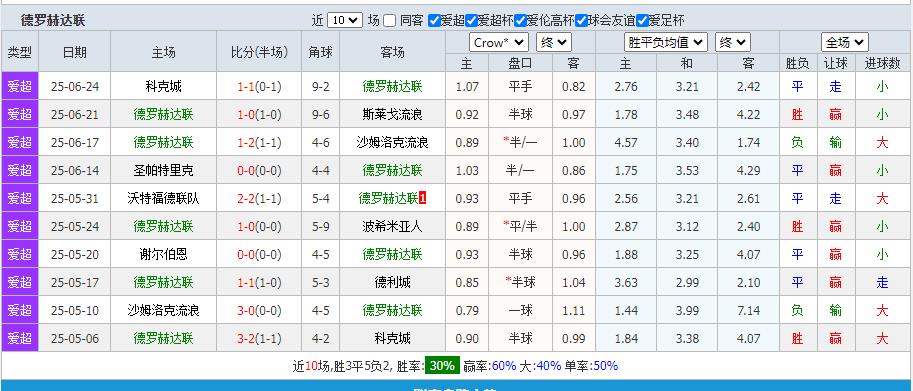Open 圣帕特里克 home team link
The height and width of the screenshot is (391, 913).
(x=164, y=170)
